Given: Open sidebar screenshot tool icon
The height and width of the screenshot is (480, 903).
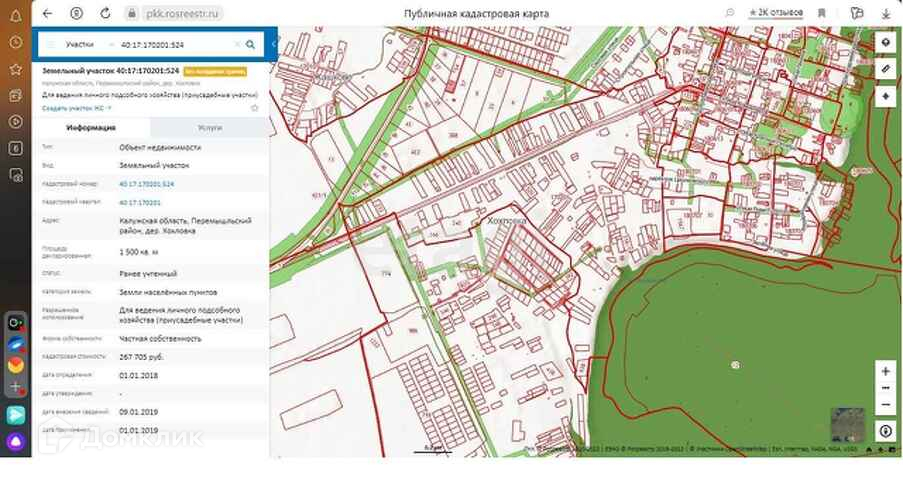Looking at the screenshot, I should click(x=16, y=175).
